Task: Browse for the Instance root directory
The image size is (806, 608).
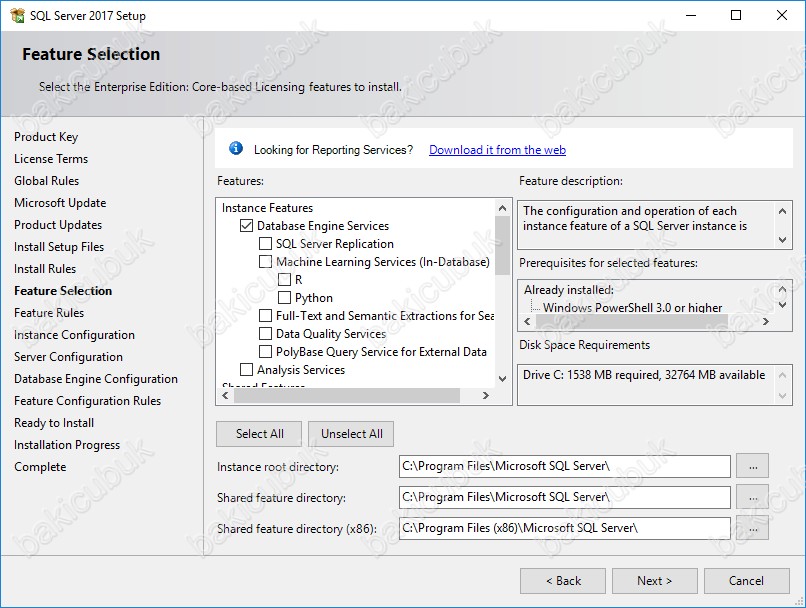Action: pos(753,466)
